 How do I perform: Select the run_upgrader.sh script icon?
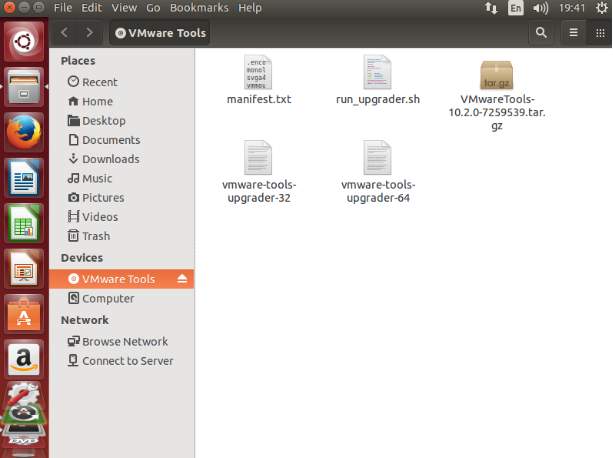377,72
